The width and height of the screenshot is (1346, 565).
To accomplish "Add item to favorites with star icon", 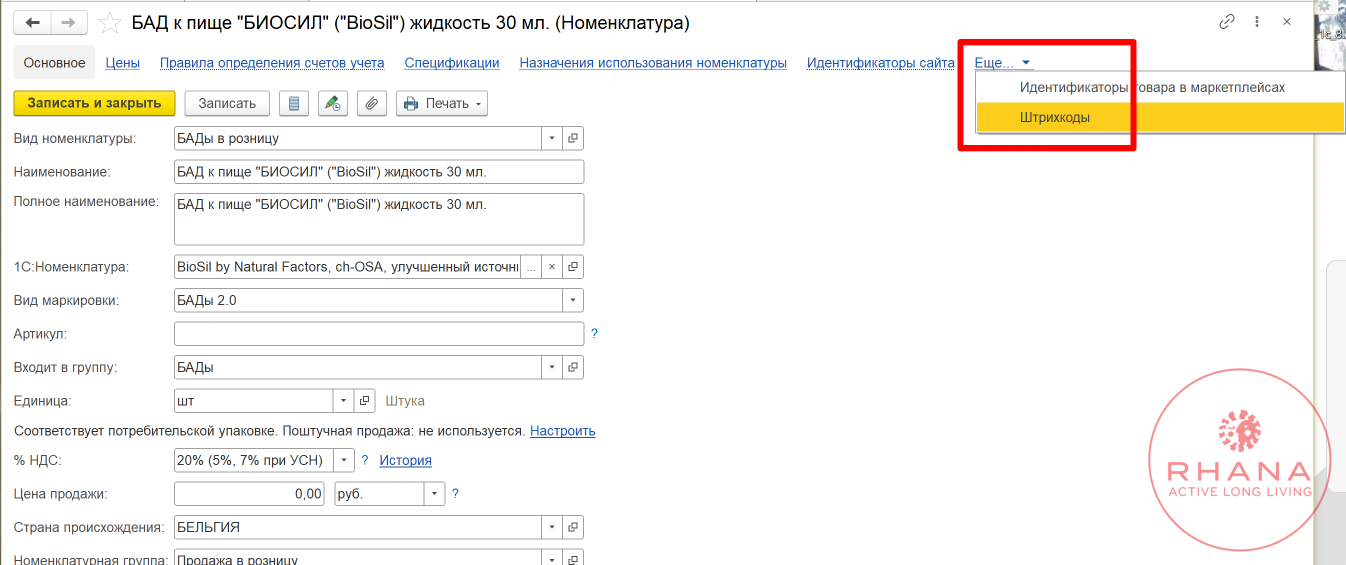I will pyautogui.click(x=111, y=23).
